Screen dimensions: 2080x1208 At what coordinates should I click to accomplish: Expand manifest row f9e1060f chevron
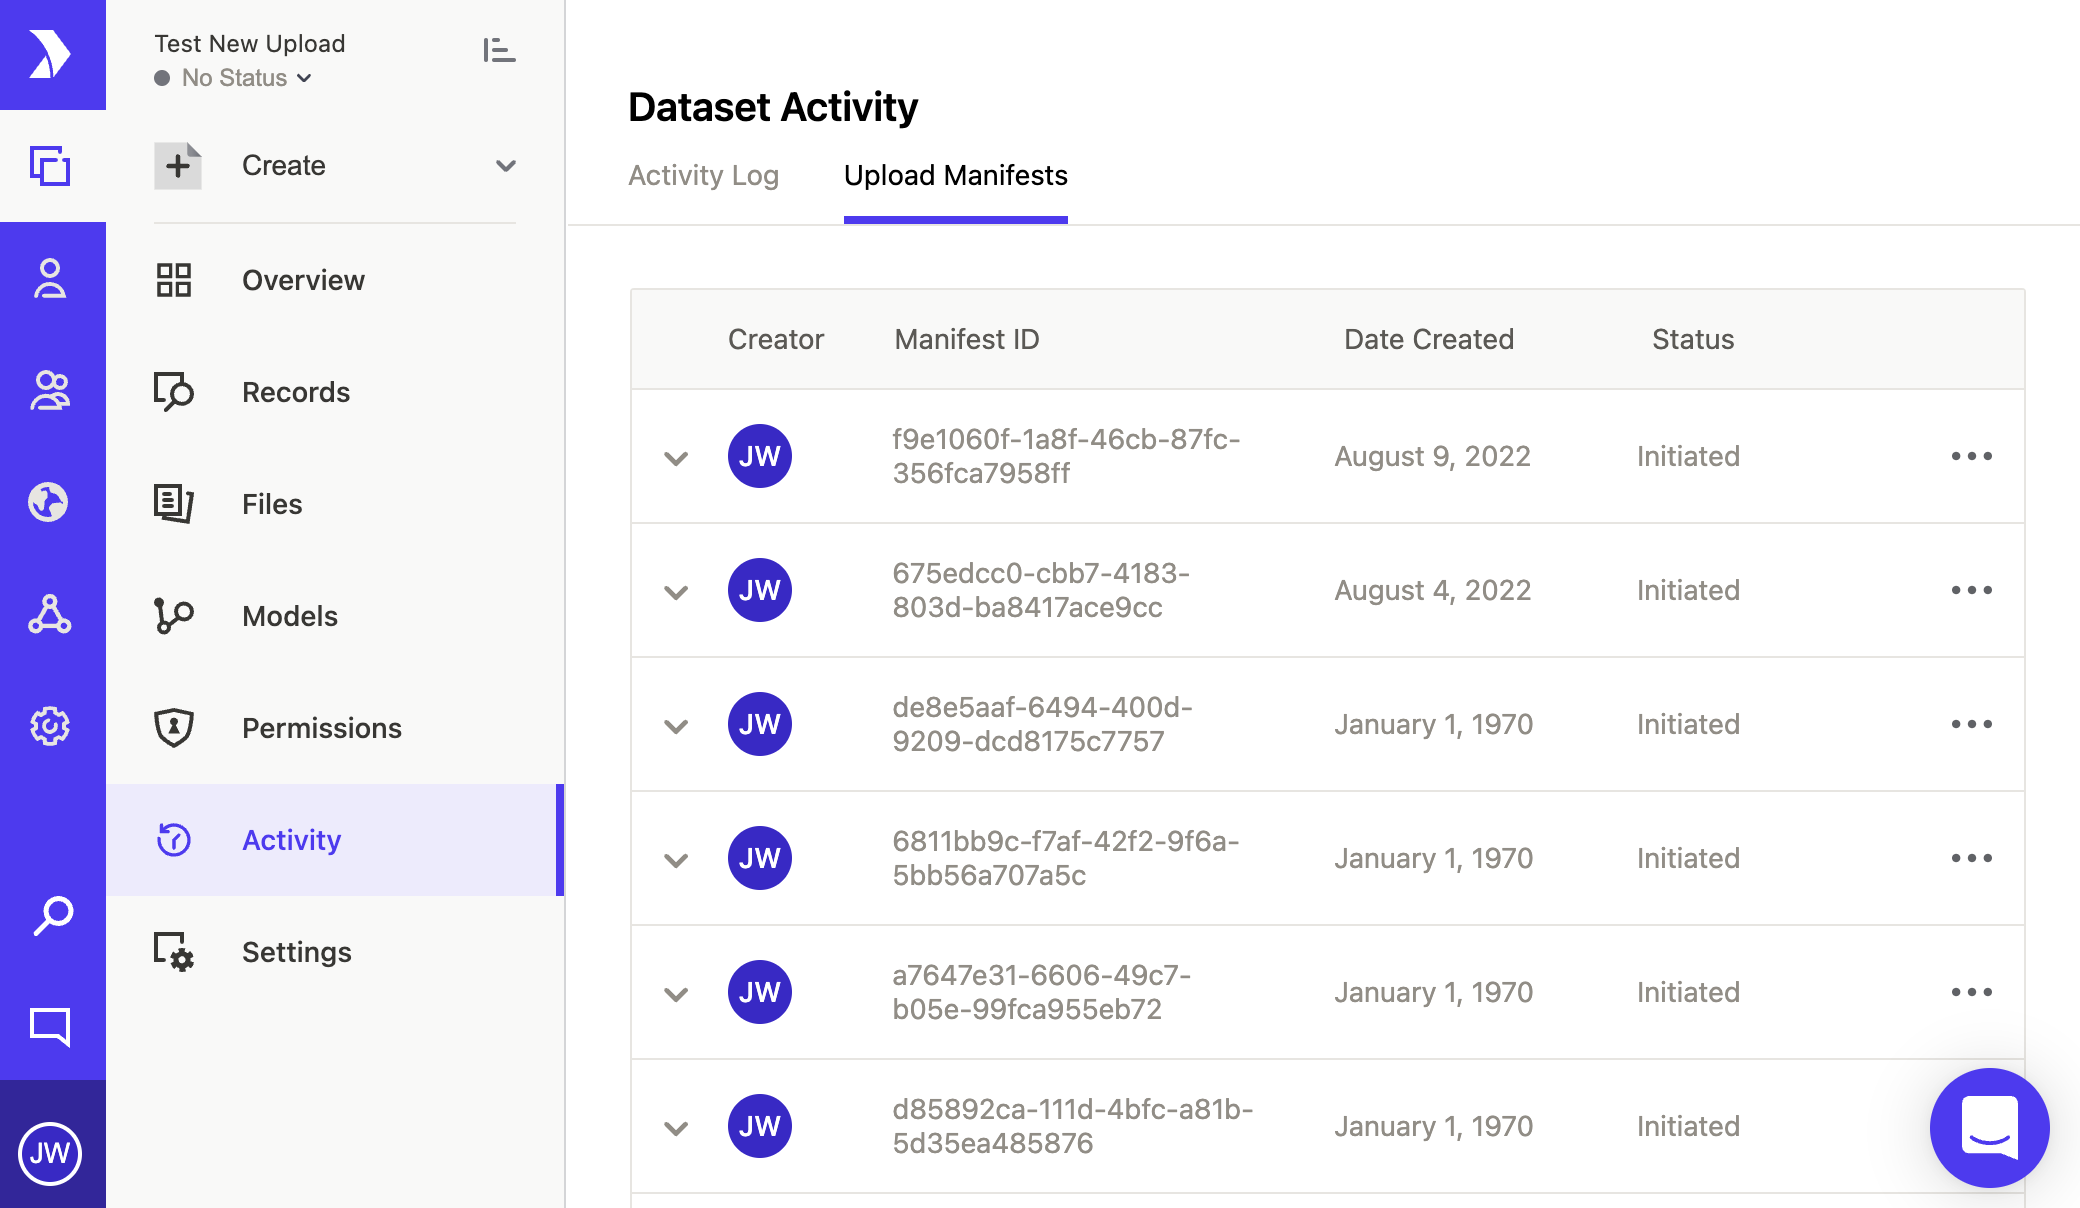pos(676,458)
